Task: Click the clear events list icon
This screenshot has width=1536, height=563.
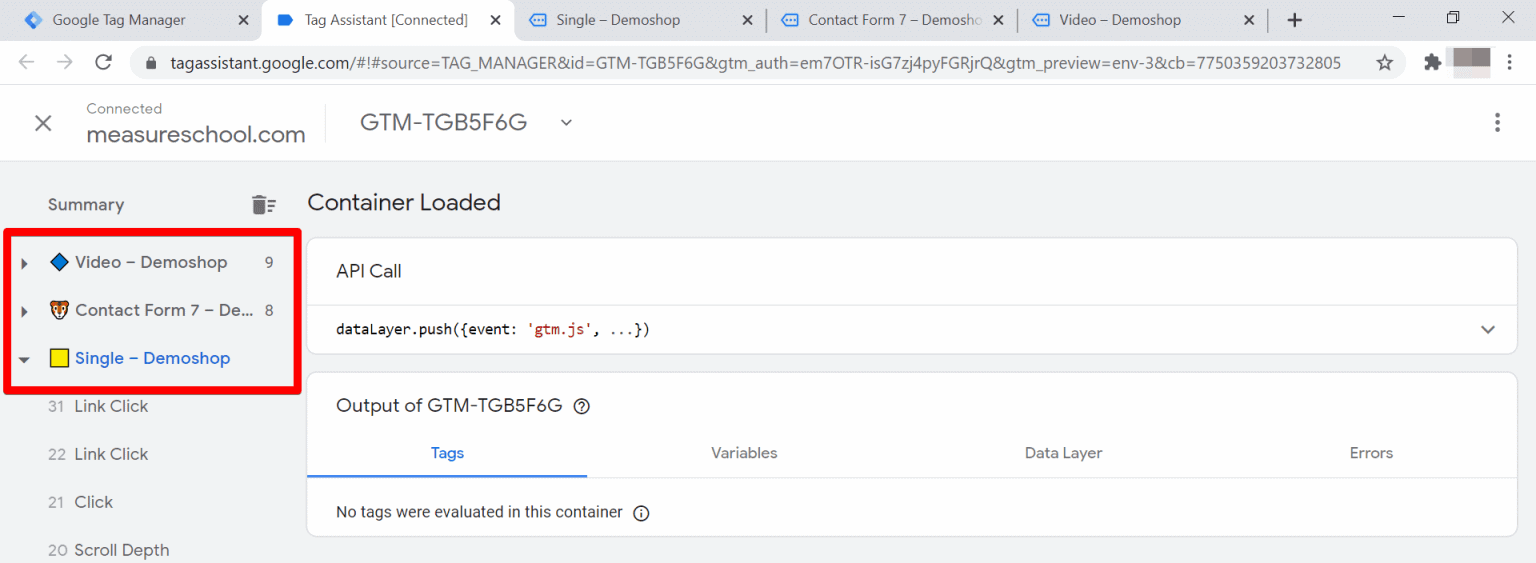Action: click(x=263, y=205)
